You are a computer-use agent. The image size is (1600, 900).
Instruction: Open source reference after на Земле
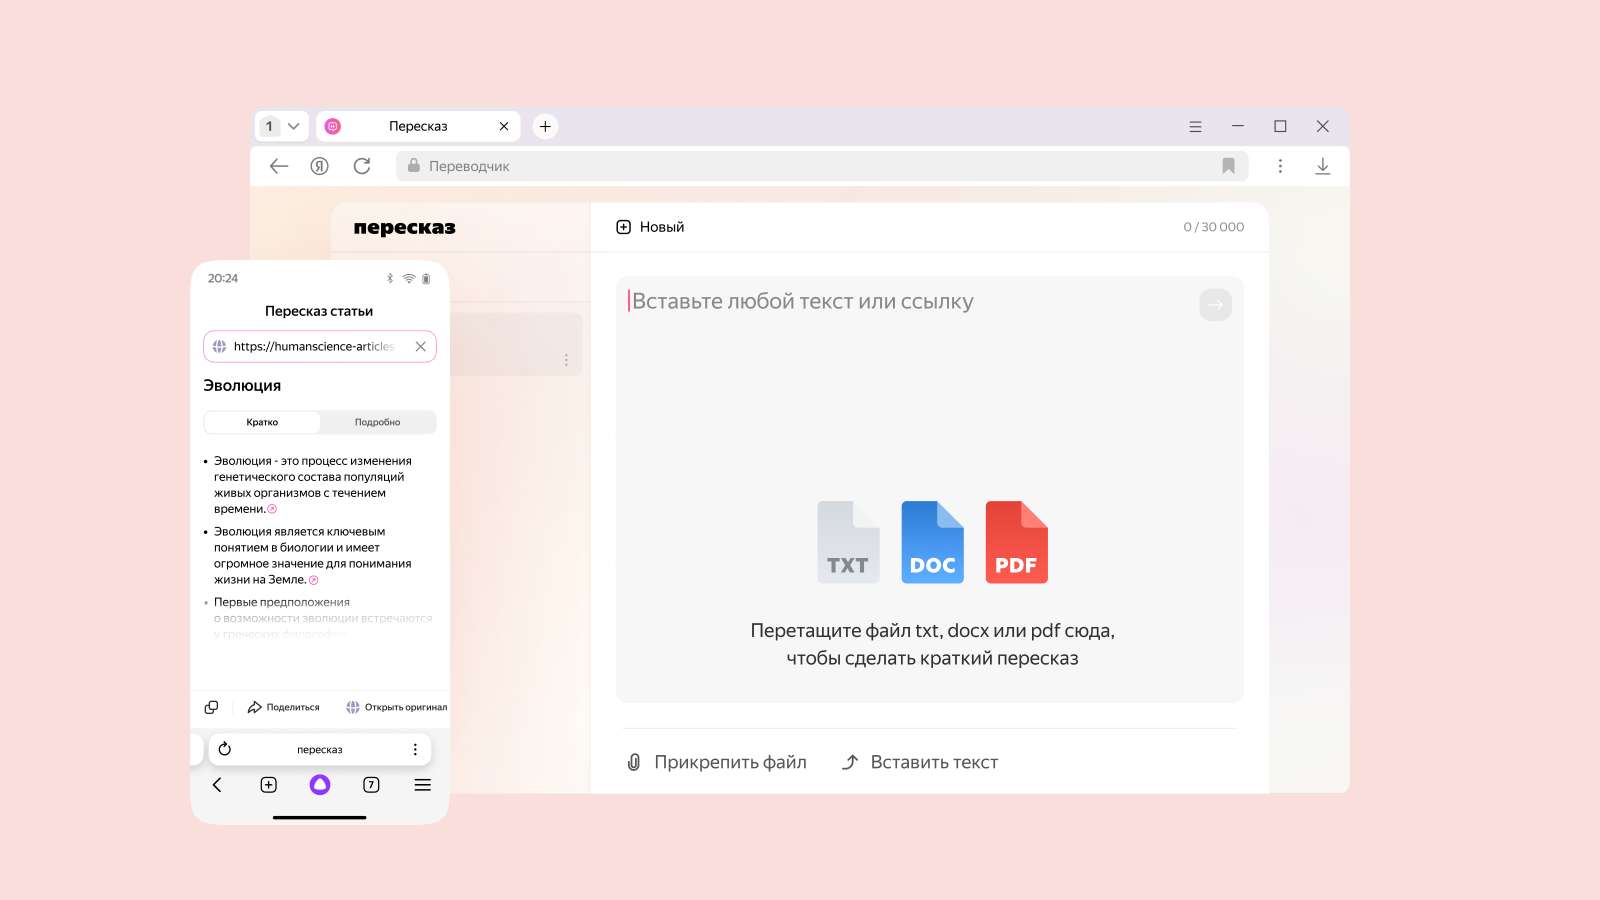pos(314,580)
